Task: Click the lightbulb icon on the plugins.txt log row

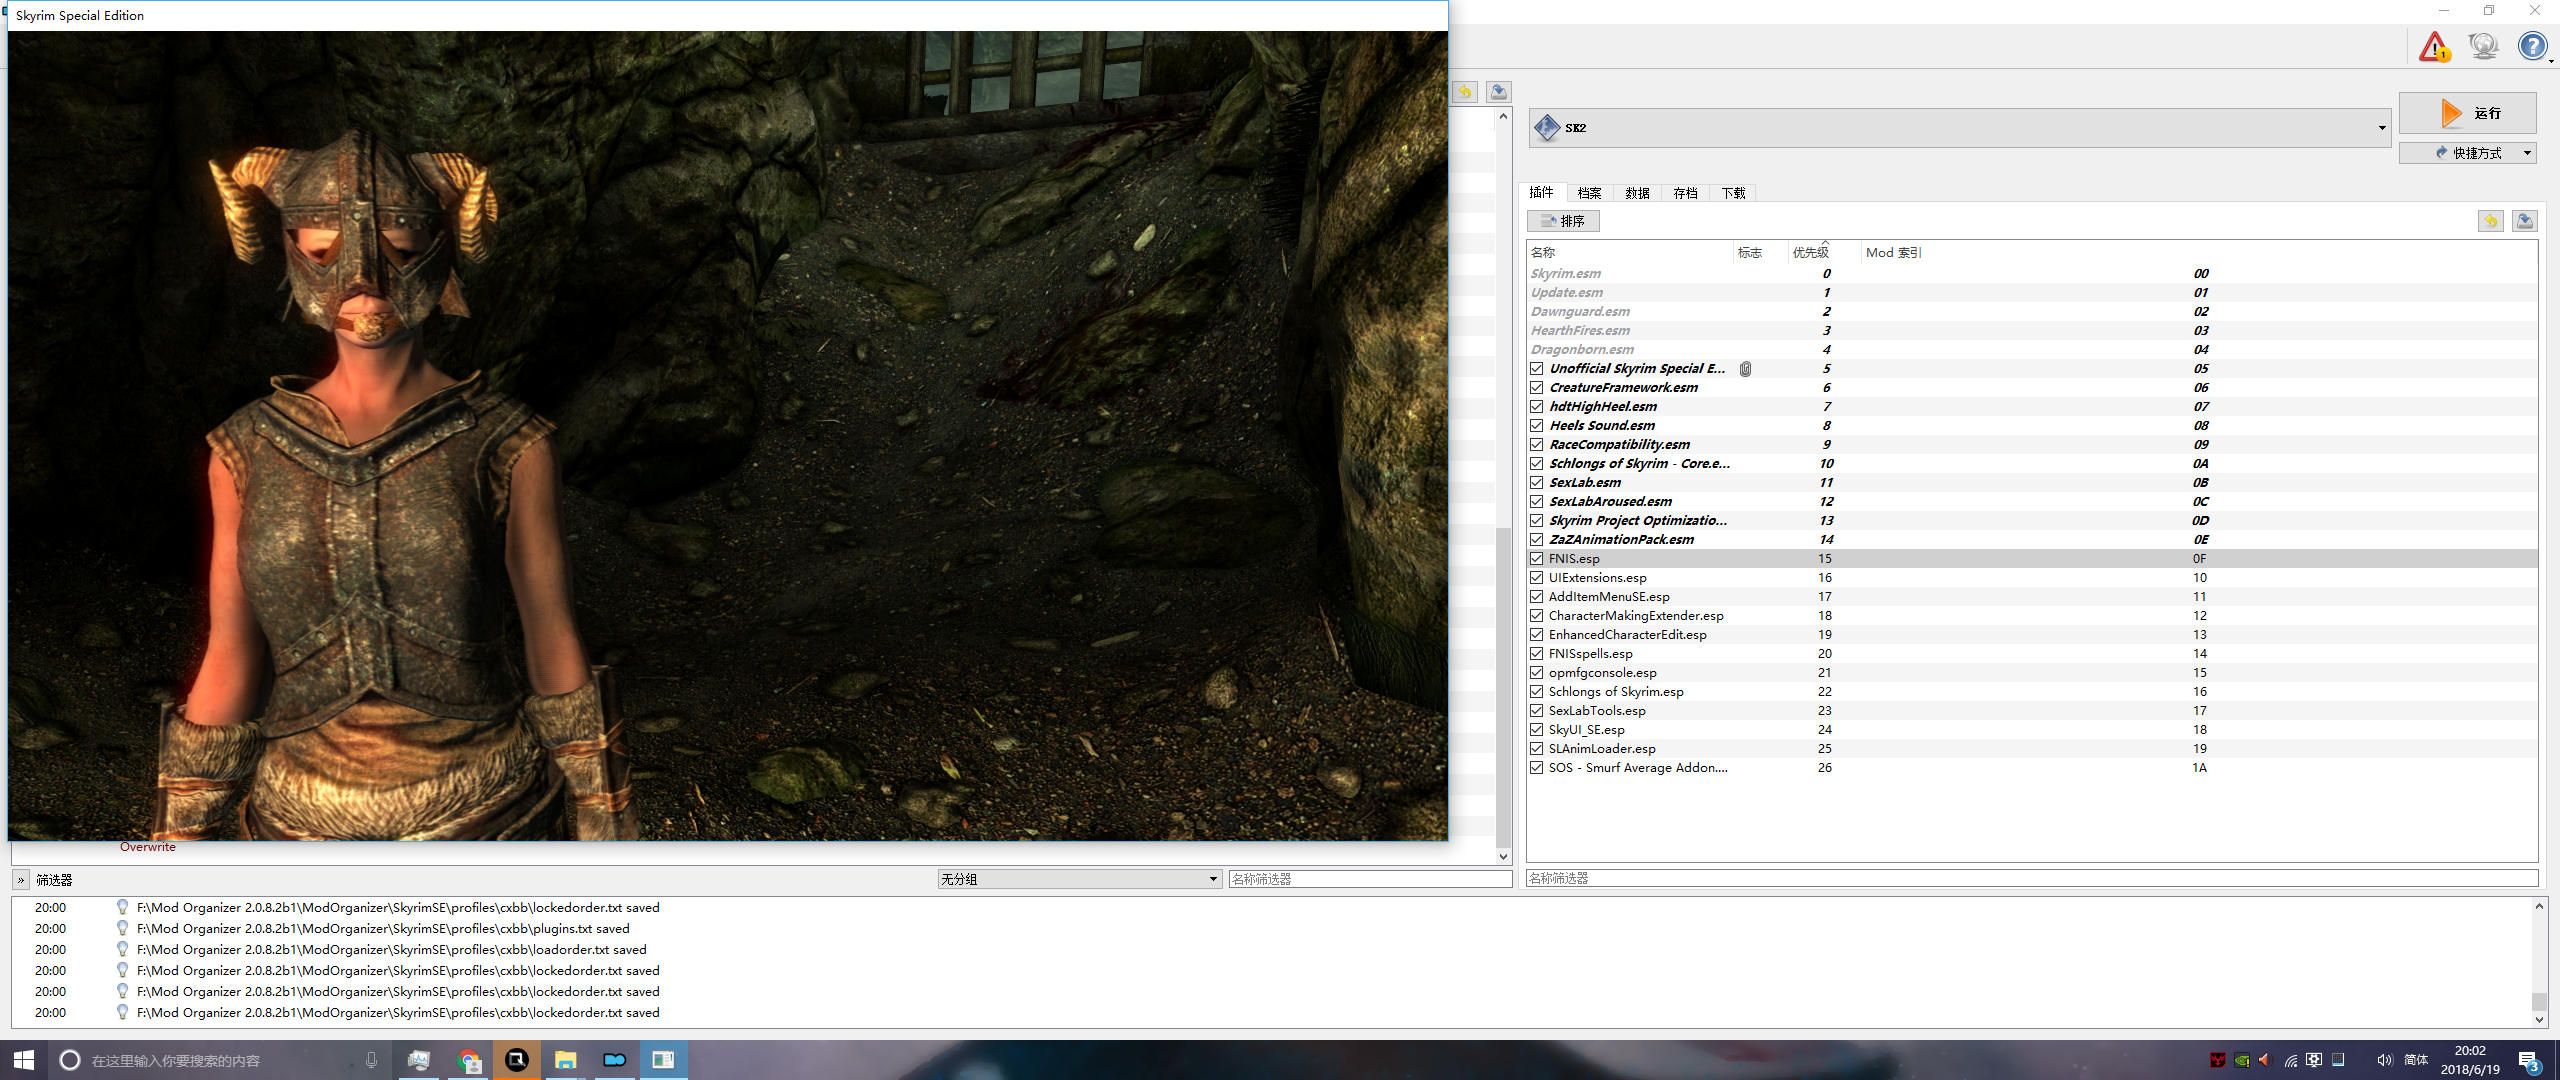Action: [122, 928]
